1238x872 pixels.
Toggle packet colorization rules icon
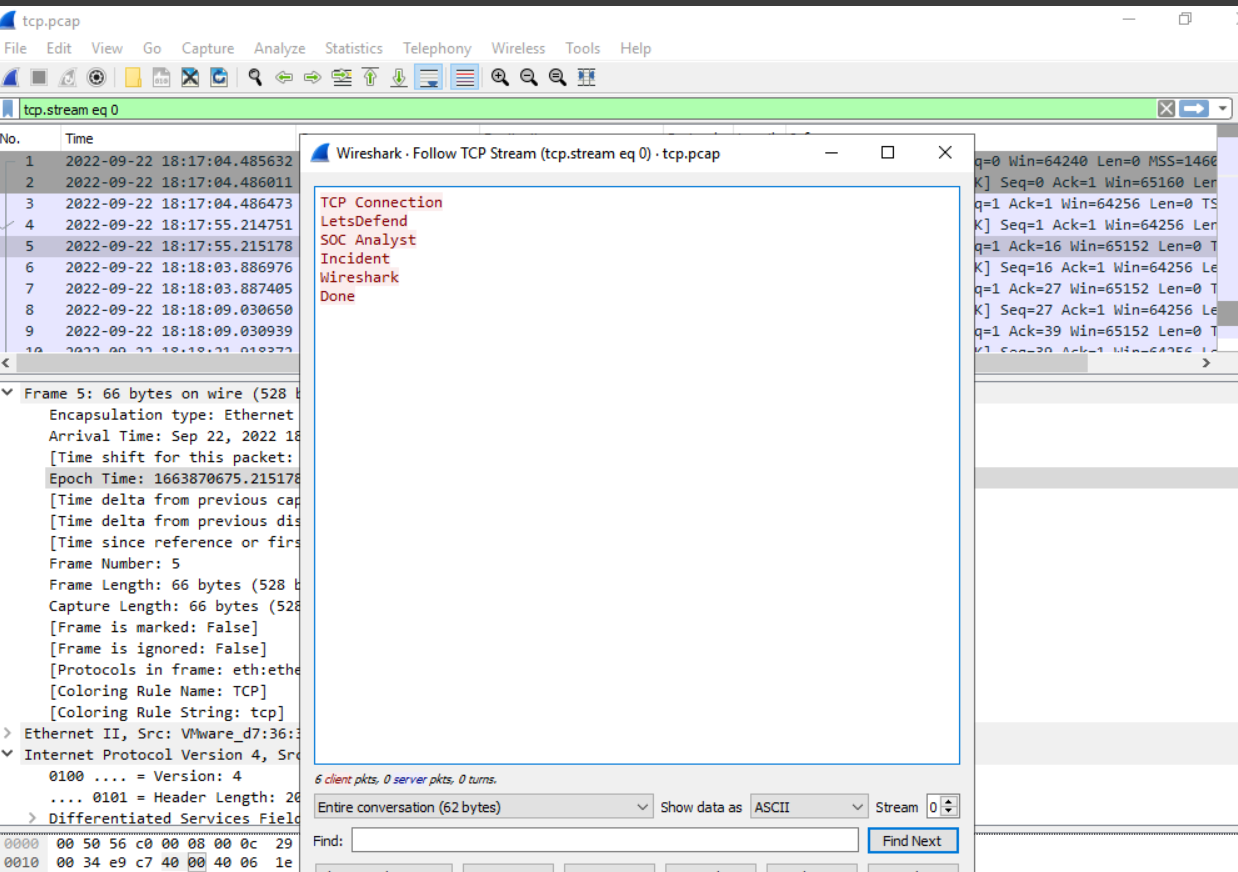click(464, 77)
